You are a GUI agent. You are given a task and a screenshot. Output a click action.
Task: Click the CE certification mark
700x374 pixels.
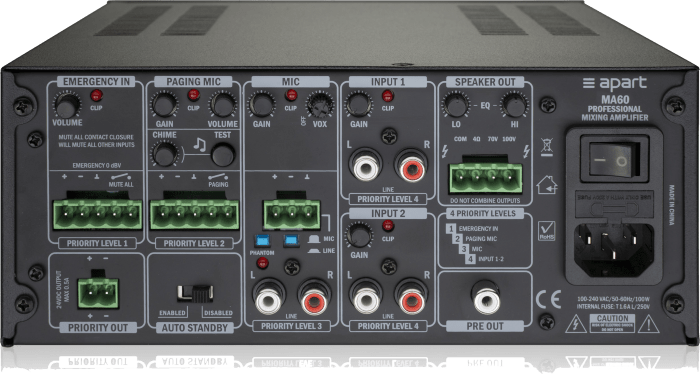coord(548,299)
